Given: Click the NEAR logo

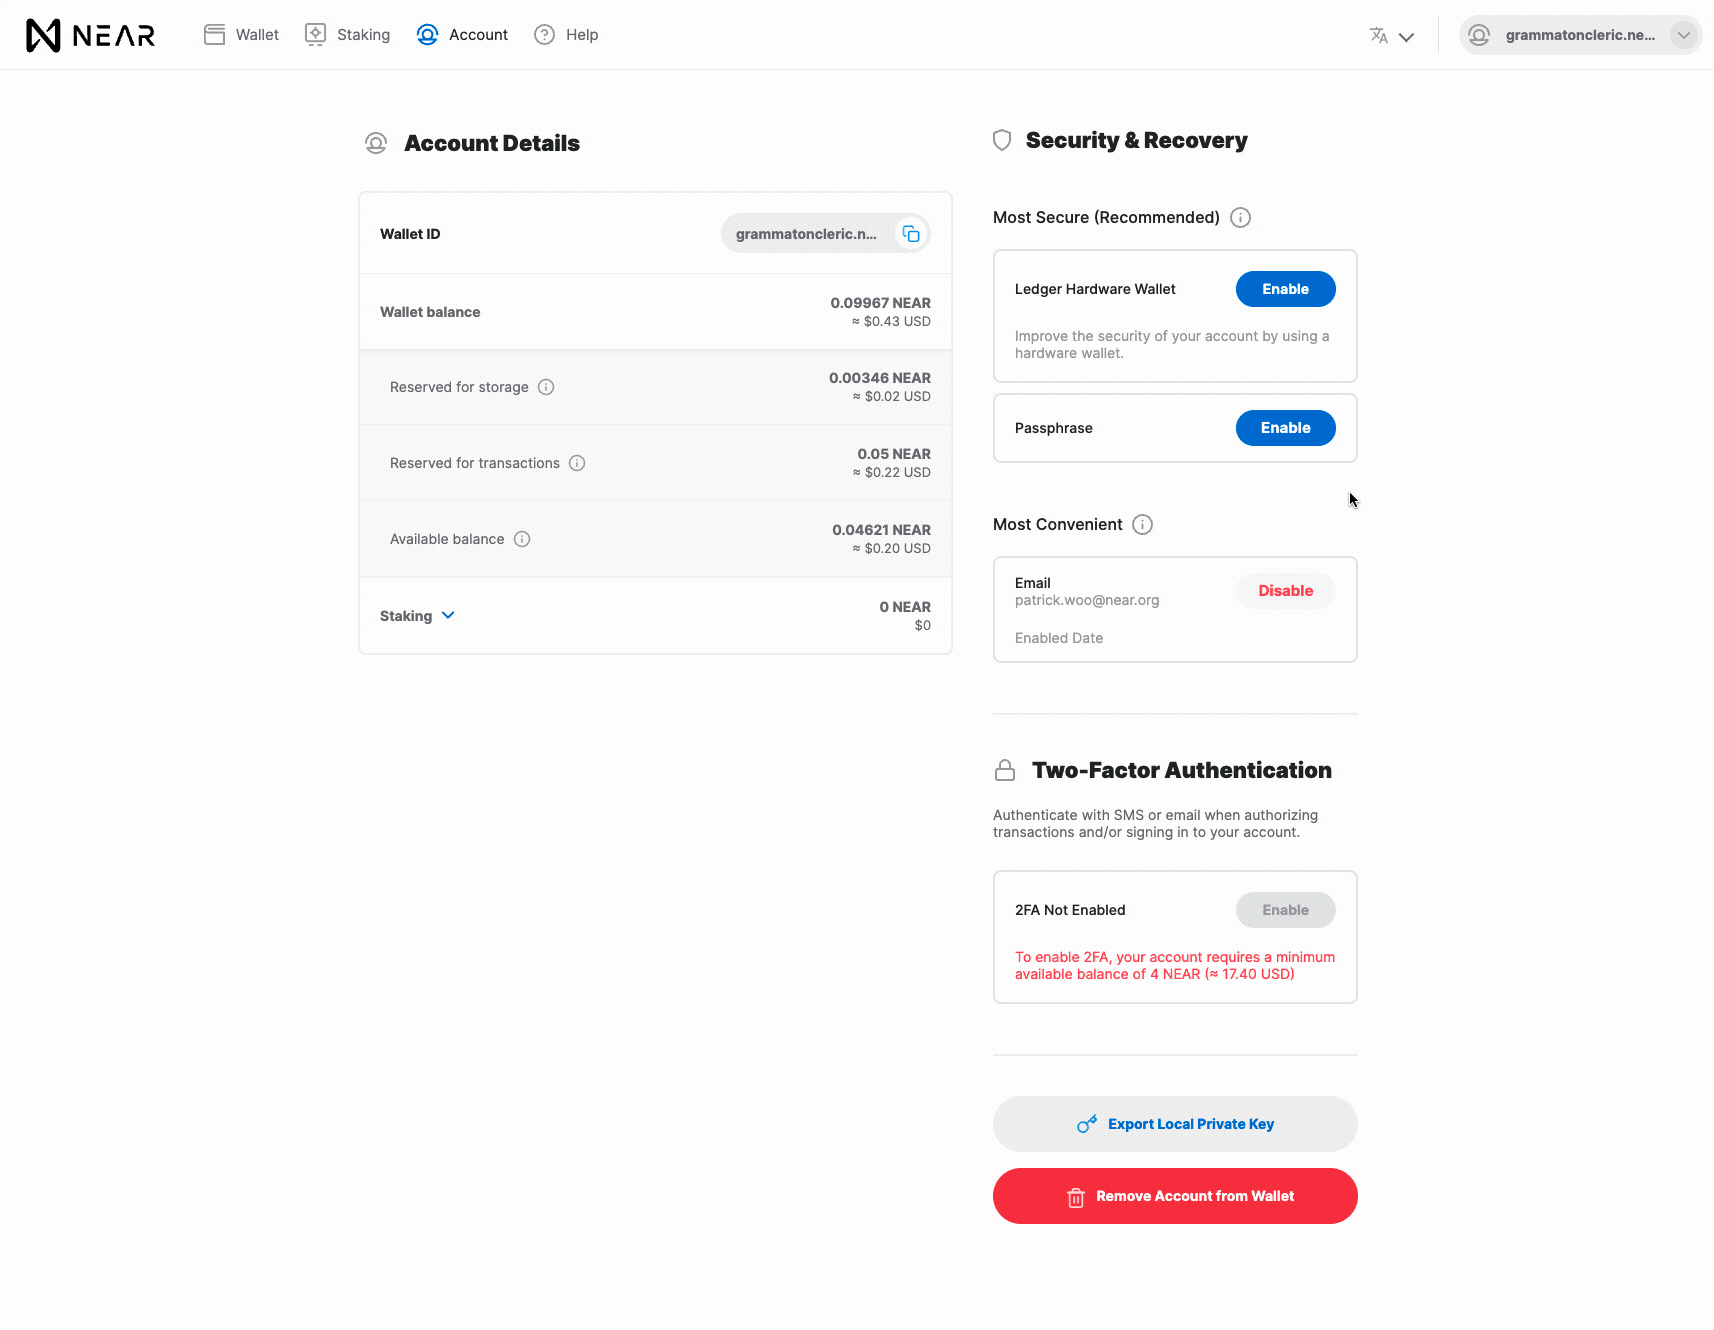Looking at the screenshot, I should (90, 35).
